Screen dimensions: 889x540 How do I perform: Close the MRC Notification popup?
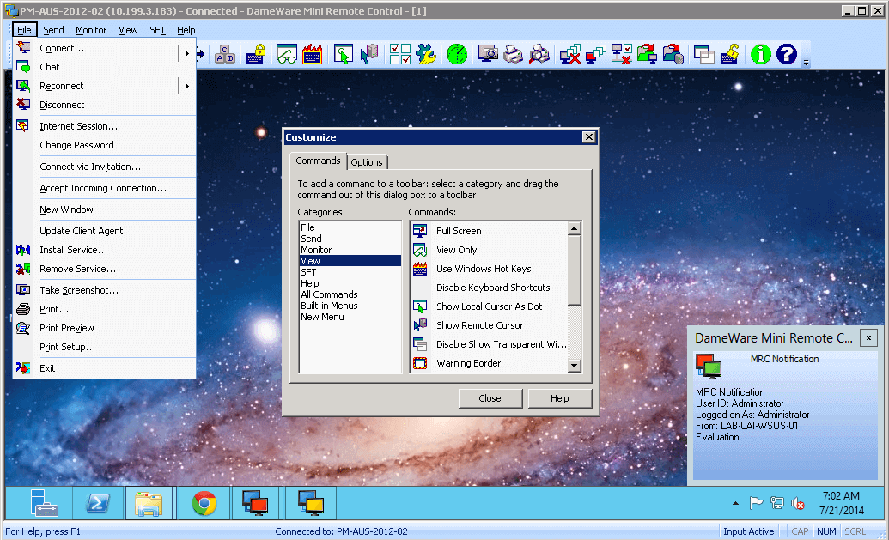[868, 339]
